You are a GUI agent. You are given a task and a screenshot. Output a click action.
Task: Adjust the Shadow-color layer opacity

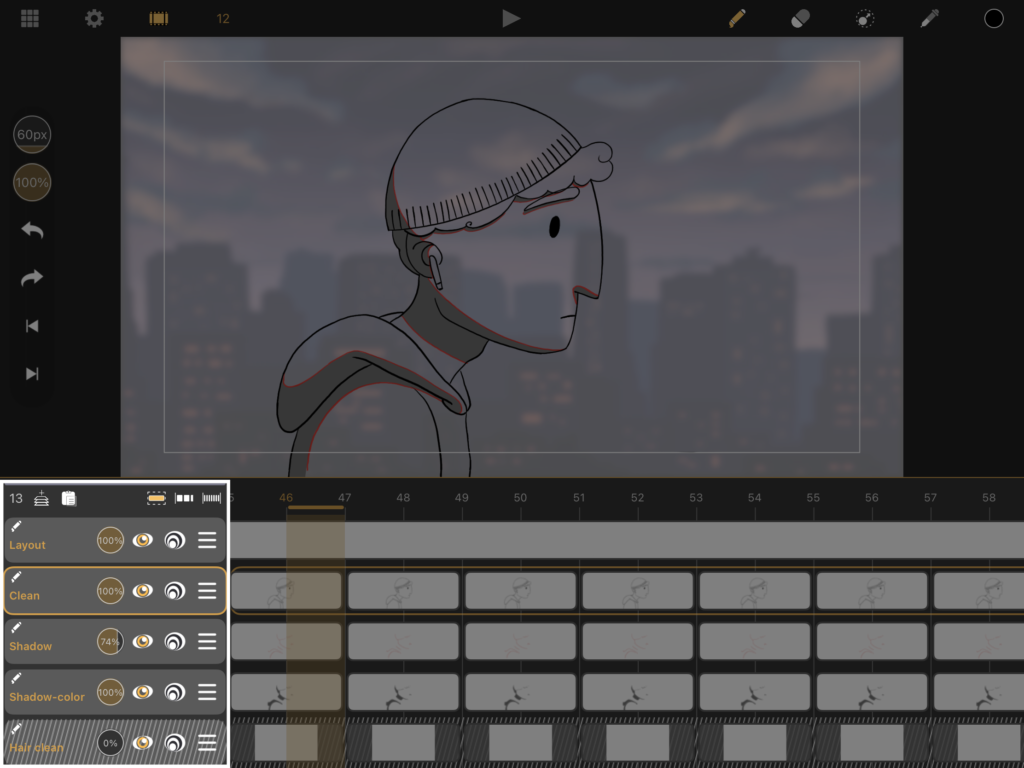(x=110, y=692)
